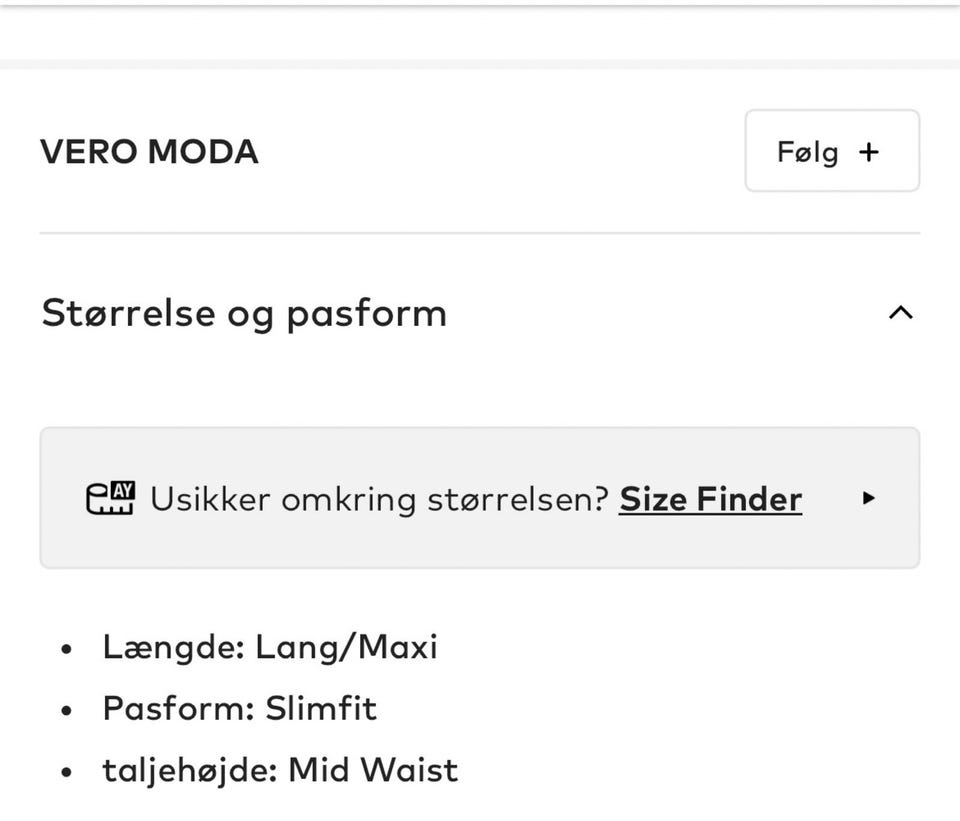This screenshot has width=960, height=821.
Task: Collapse section using the up chevron
Action: pos(900,313)
